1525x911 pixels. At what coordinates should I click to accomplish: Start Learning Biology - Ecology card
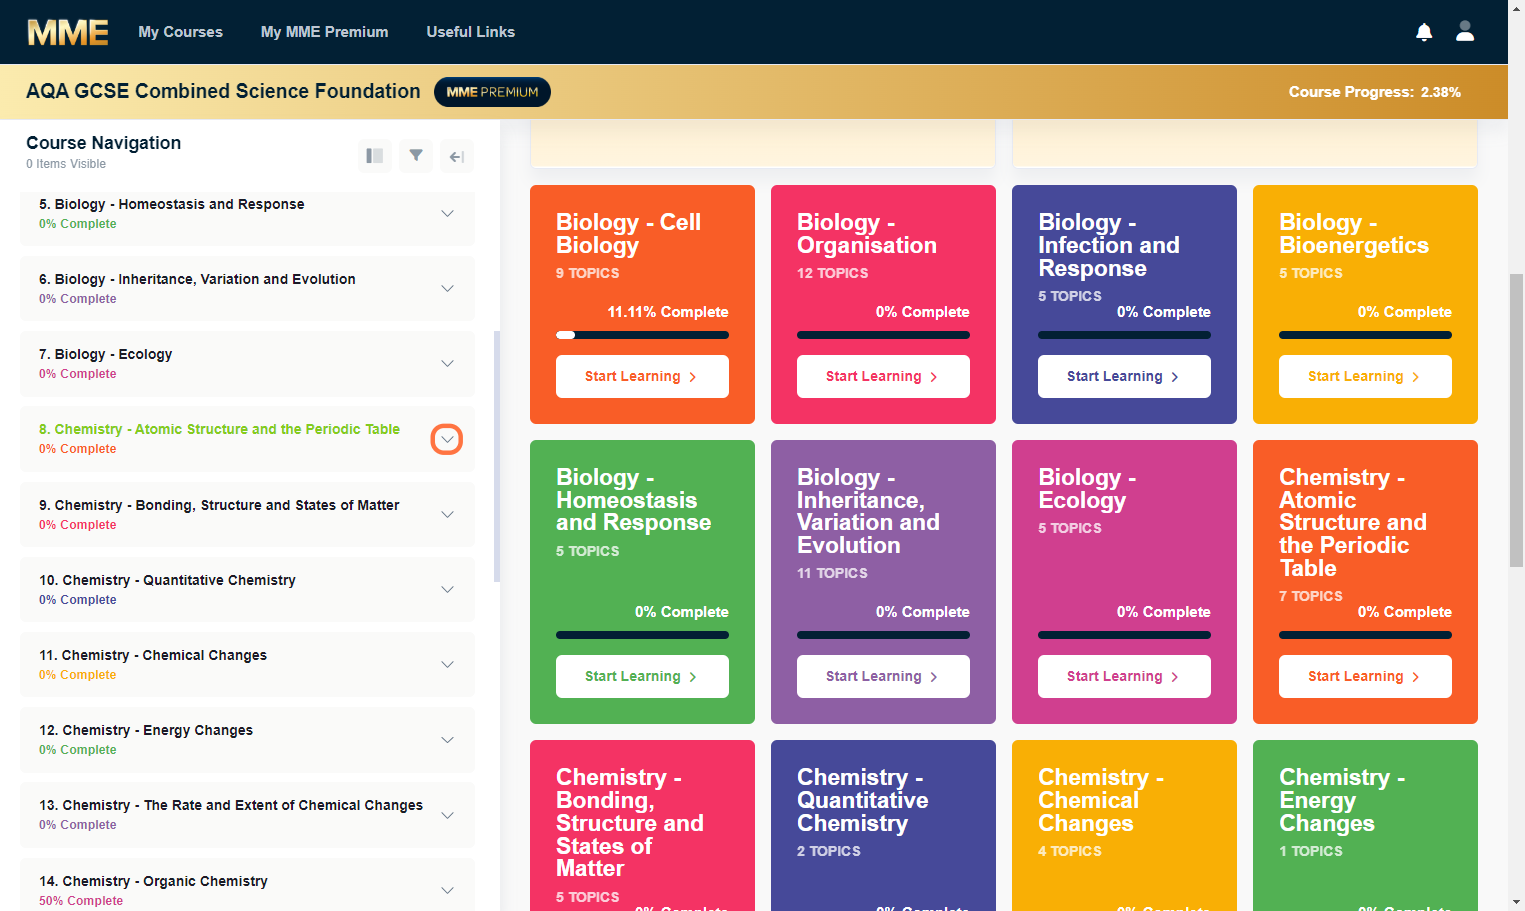(x=1124, y=677)
